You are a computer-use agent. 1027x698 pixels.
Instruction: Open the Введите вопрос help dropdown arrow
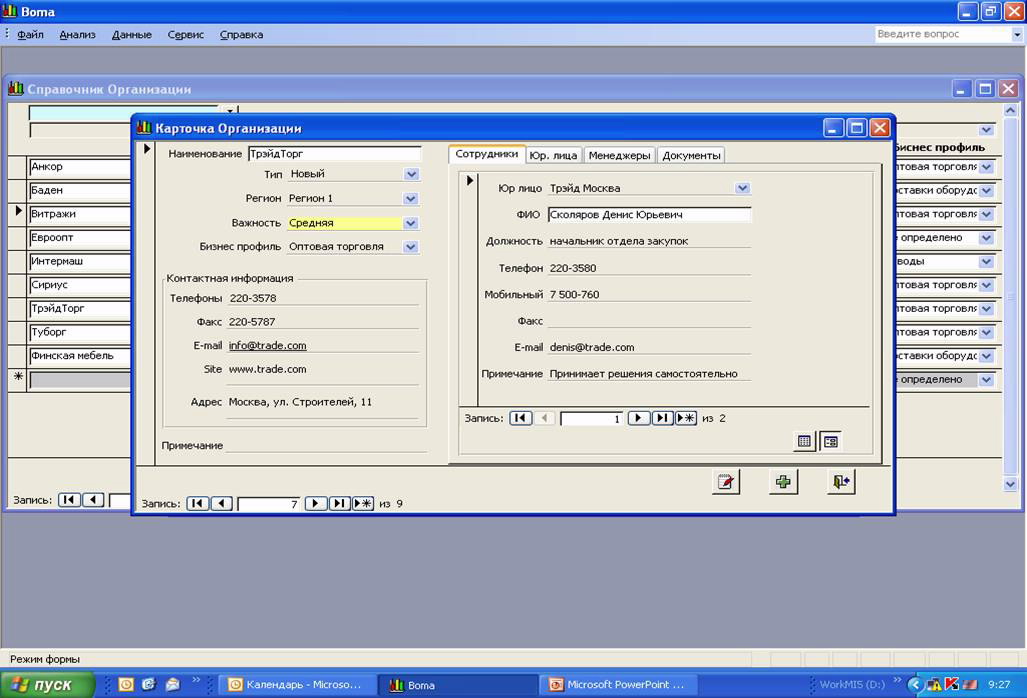click(1017, 35)
